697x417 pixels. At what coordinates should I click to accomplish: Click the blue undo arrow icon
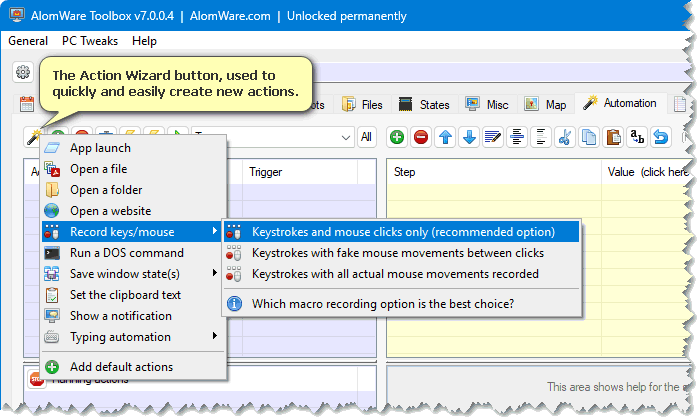click(x=661, y=137)
